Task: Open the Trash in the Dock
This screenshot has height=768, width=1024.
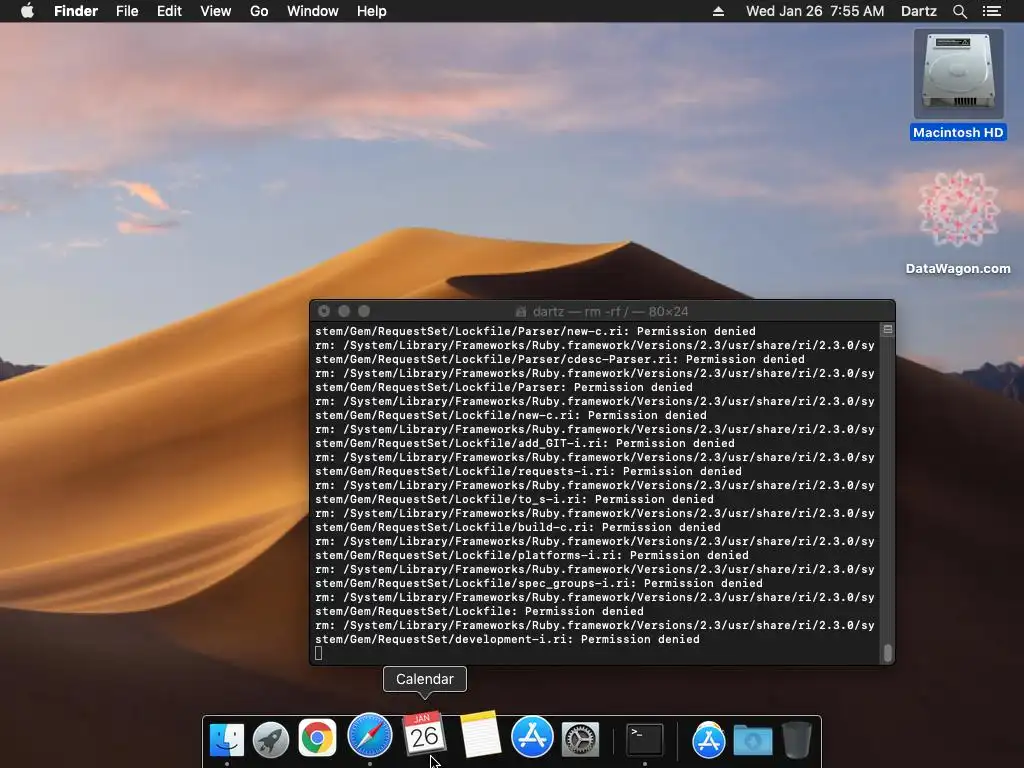Action: (797, 739)
